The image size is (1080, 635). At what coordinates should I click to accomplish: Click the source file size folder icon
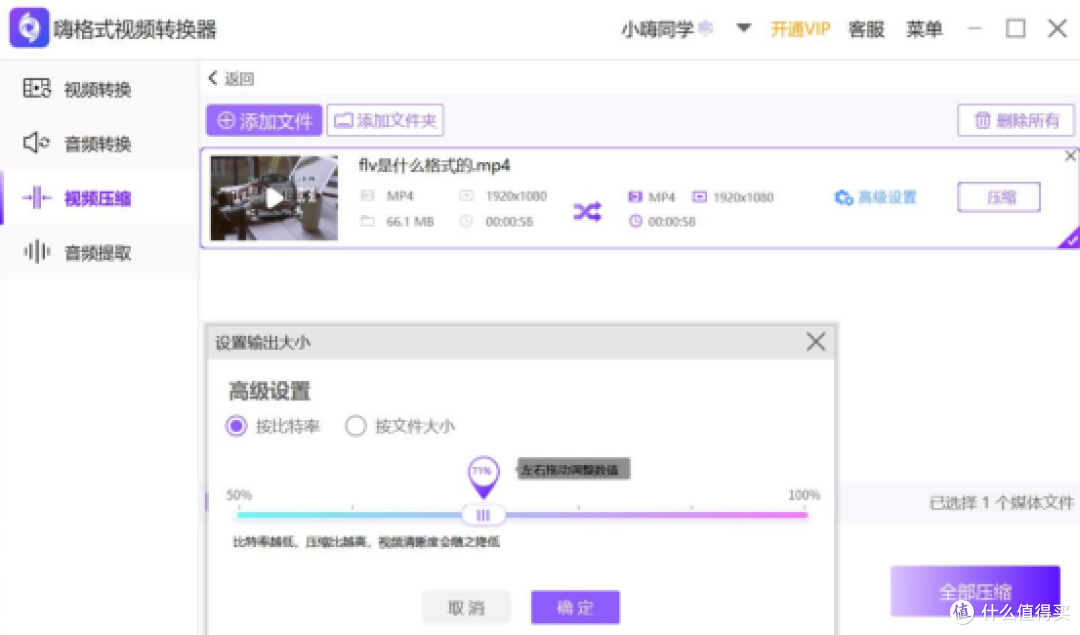[x=368, y=221]
